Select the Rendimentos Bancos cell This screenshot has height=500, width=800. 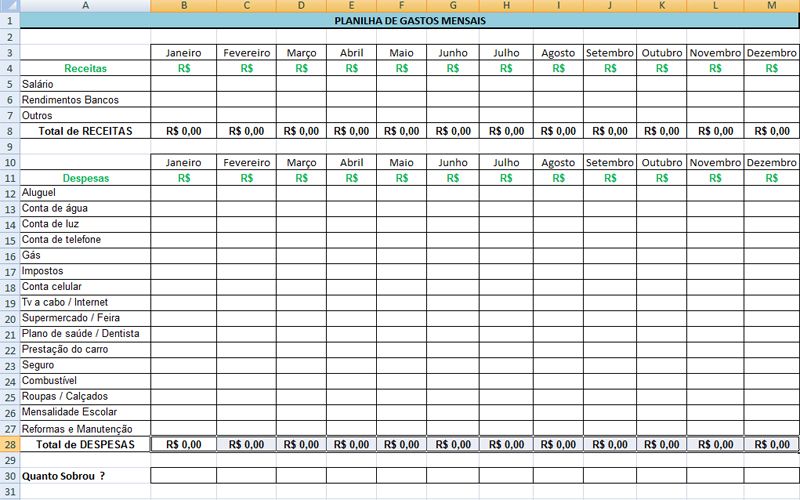click(x=85, y=100)
